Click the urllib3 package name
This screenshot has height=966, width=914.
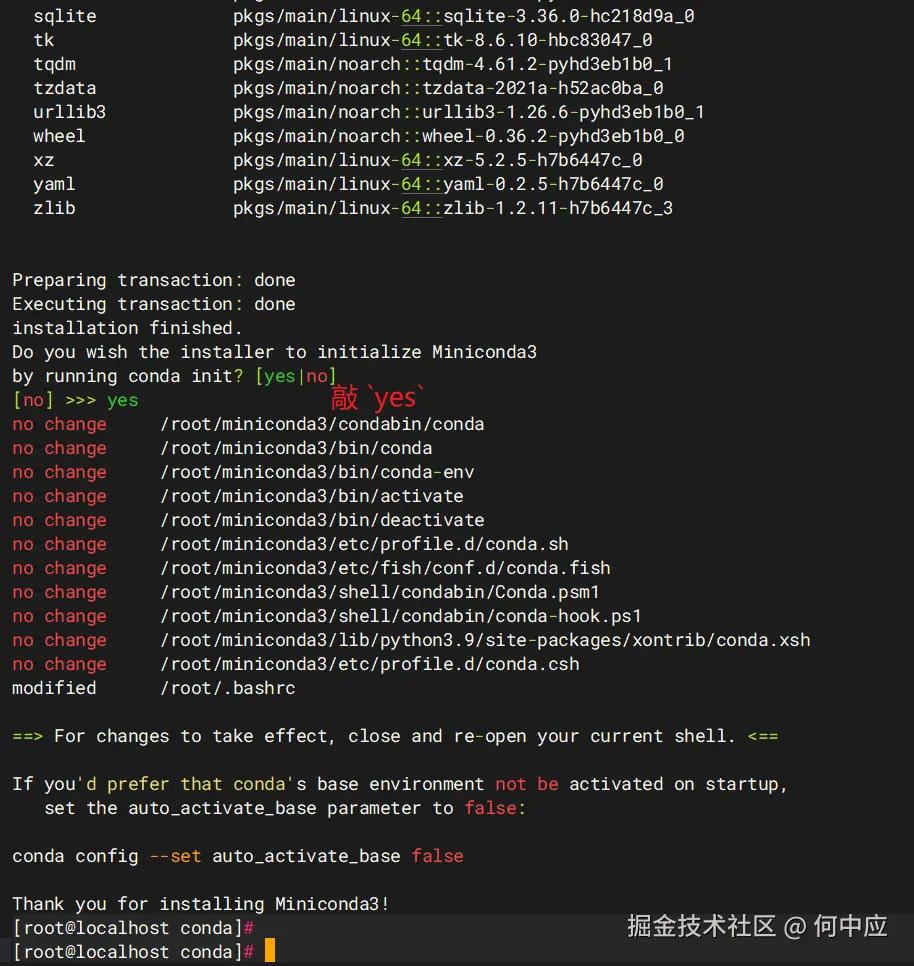[x=70, y=112]
